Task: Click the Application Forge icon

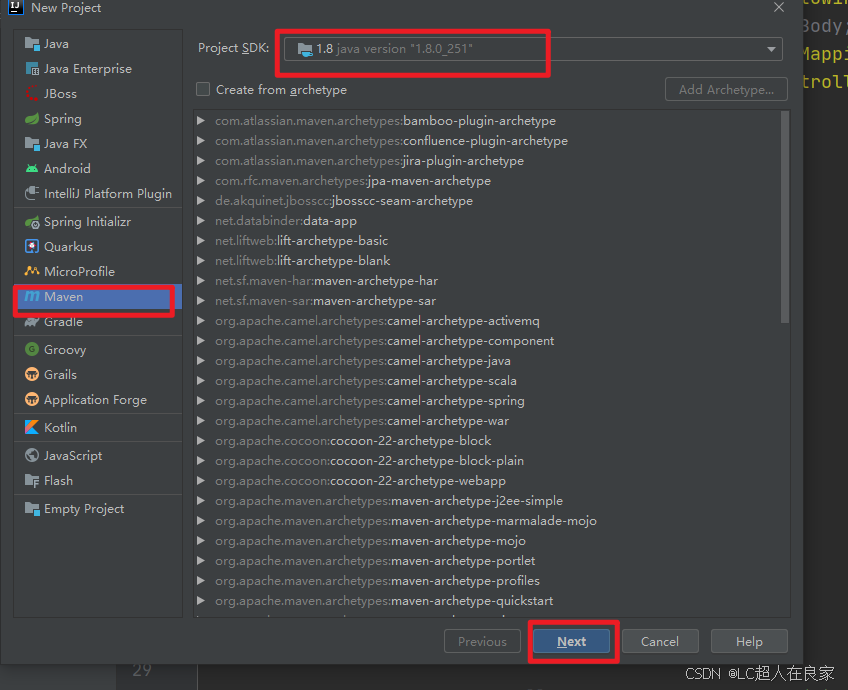Action: pos(32,400)
